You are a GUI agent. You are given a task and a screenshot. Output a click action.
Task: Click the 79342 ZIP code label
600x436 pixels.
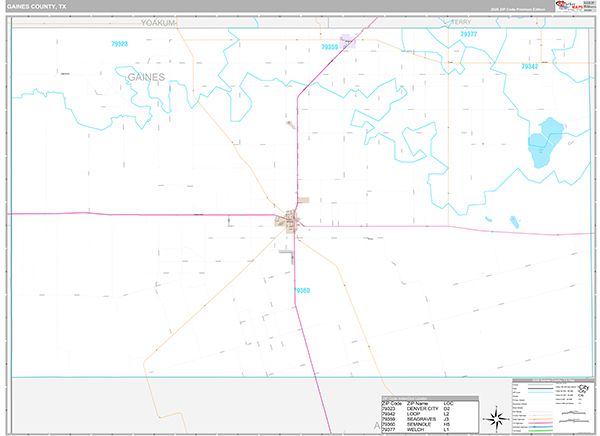[530, 65]
